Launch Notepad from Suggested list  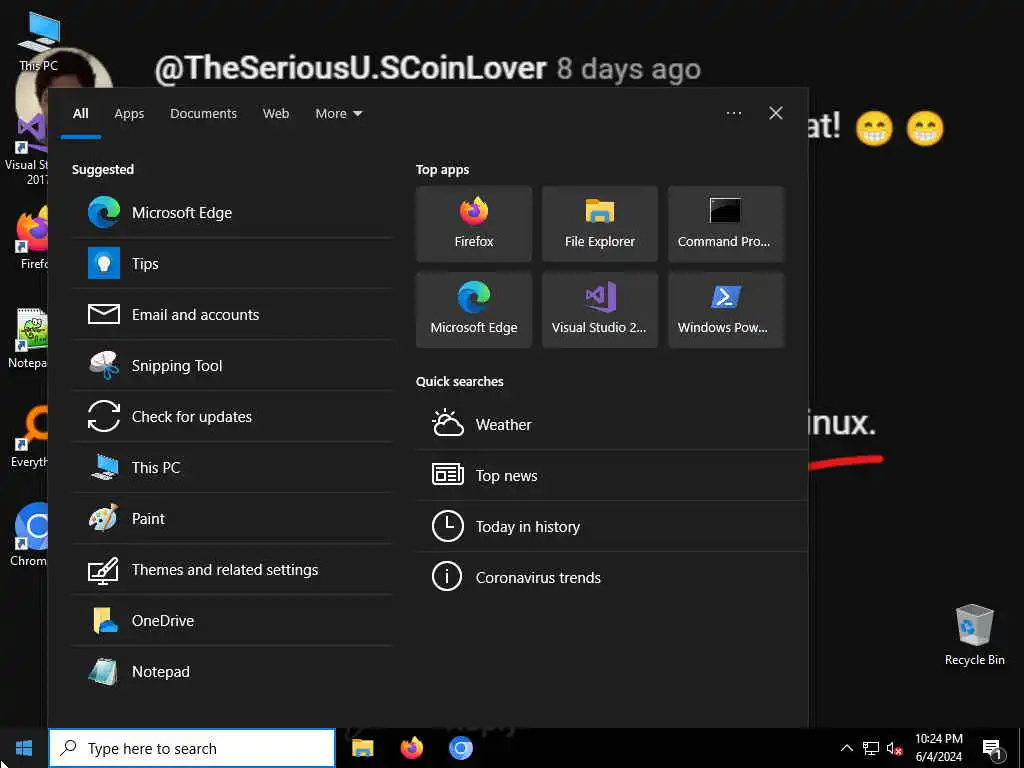tap(232, 671)
